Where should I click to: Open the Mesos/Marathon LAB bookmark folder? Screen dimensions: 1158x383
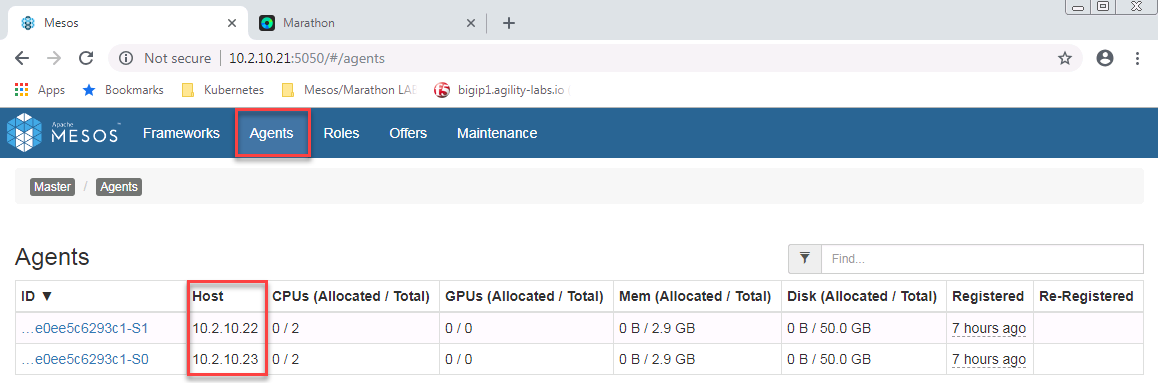[349, 90]
